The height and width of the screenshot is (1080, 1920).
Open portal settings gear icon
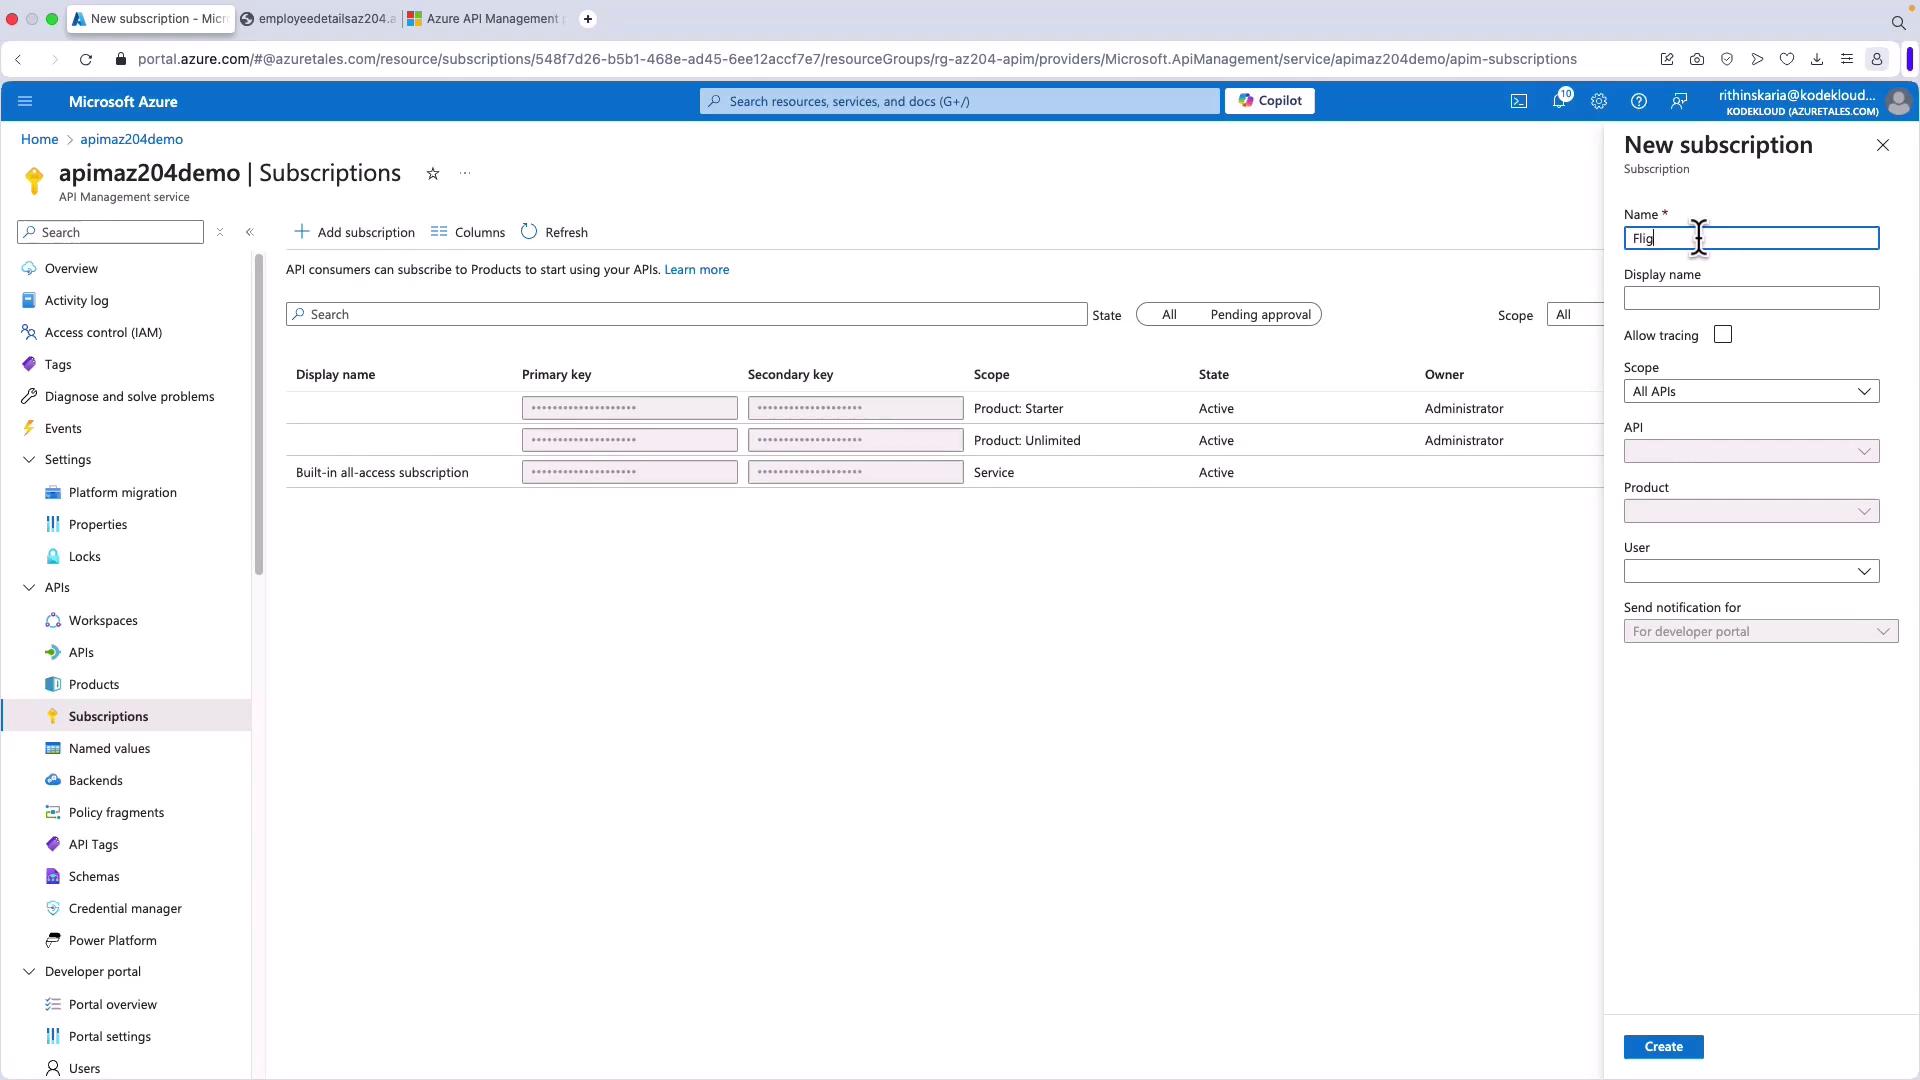[1599, 101]
